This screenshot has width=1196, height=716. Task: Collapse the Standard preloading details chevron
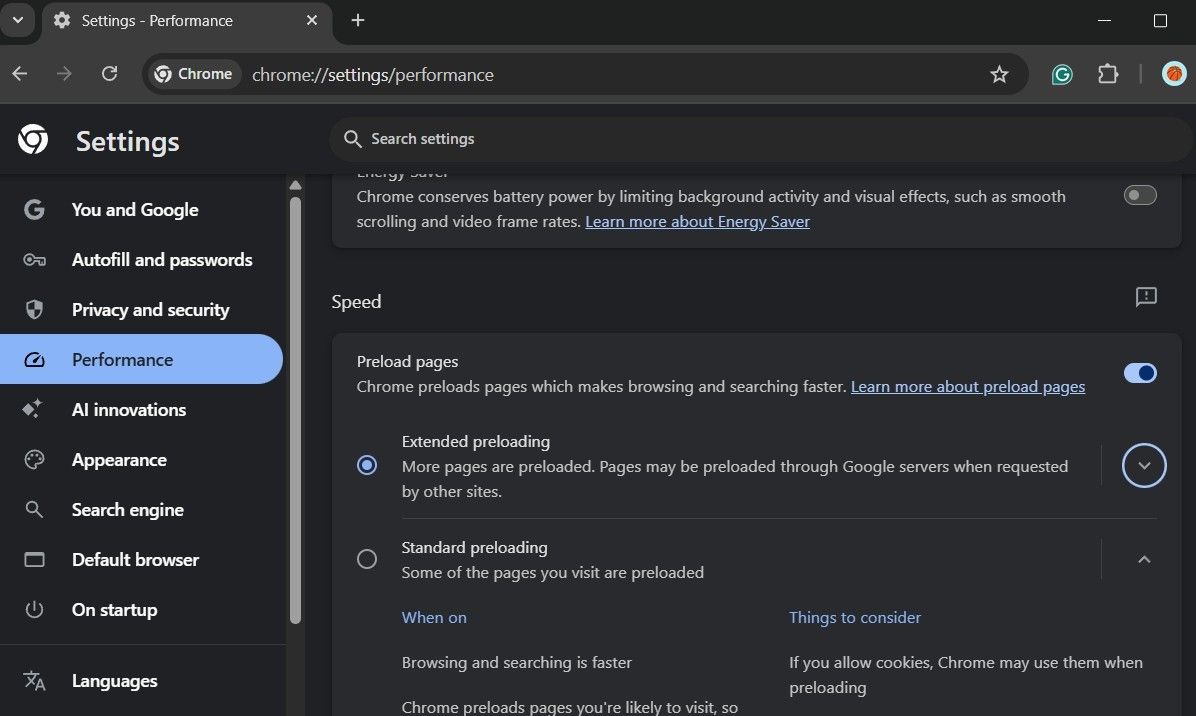tap(1144, 559)
